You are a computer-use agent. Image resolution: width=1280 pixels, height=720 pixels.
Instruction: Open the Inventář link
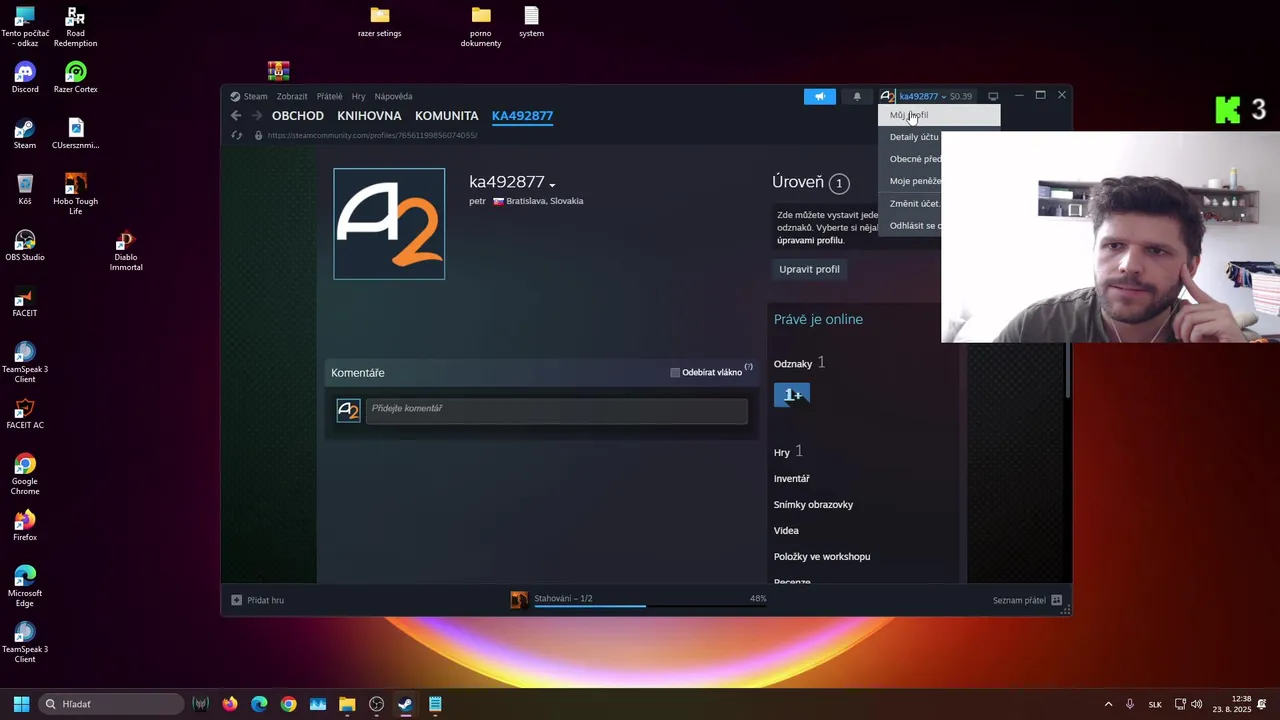[791, 479]
